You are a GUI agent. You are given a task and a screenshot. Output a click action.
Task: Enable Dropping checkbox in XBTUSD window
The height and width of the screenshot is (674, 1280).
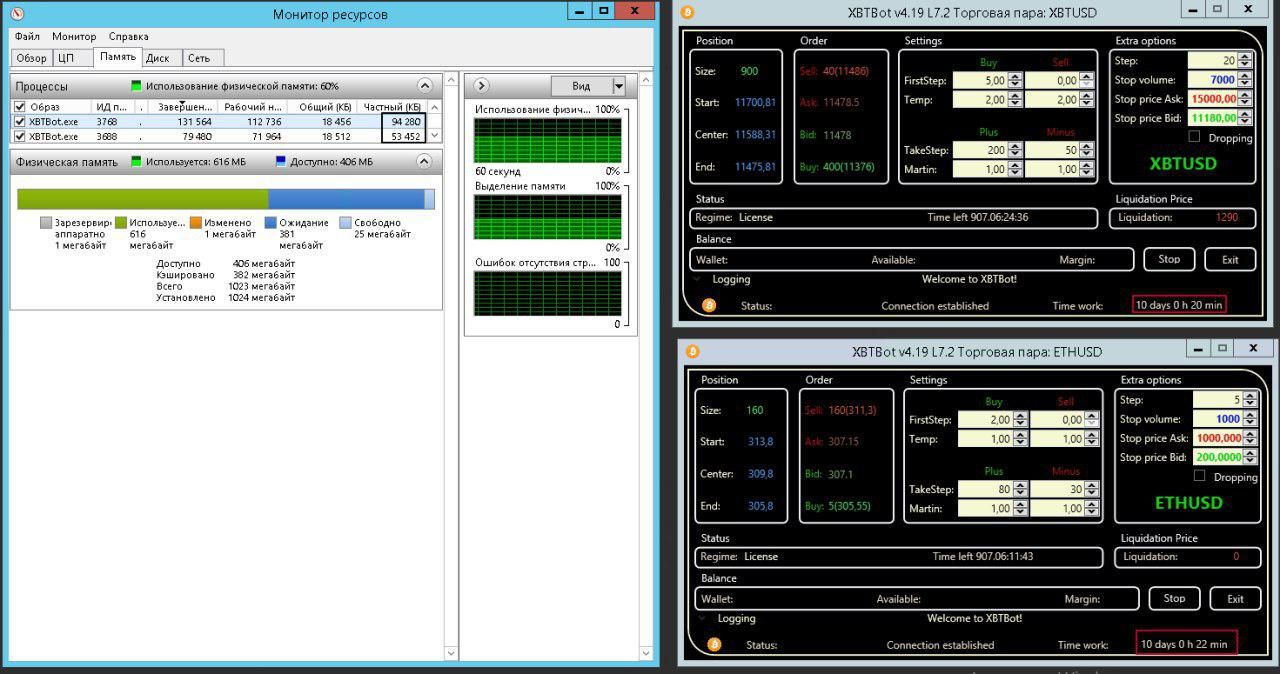(1194, 137)
